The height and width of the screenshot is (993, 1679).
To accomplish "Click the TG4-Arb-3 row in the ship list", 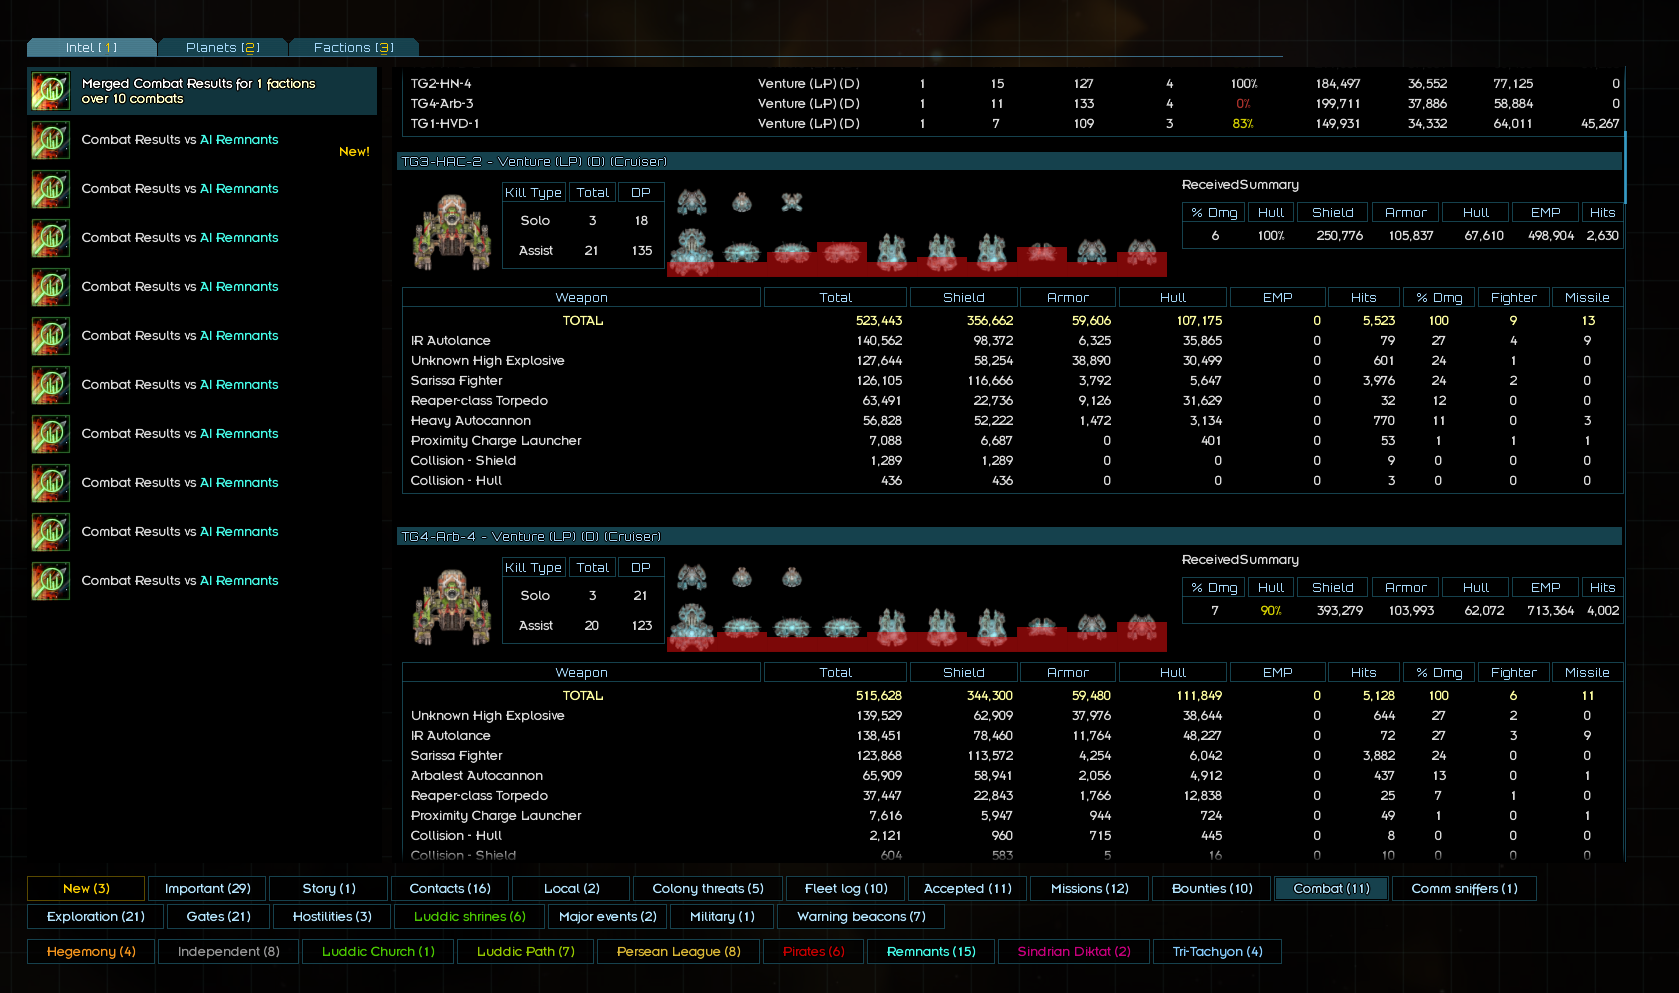I will pyautogui.click(x=1012, y=104).
